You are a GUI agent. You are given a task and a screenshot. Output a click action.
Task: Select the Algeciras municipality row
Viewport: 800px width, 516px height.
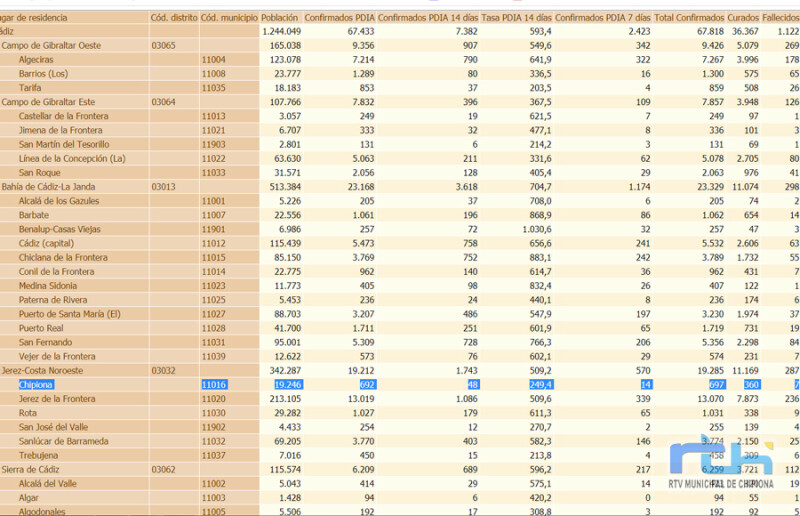point(400,60)
